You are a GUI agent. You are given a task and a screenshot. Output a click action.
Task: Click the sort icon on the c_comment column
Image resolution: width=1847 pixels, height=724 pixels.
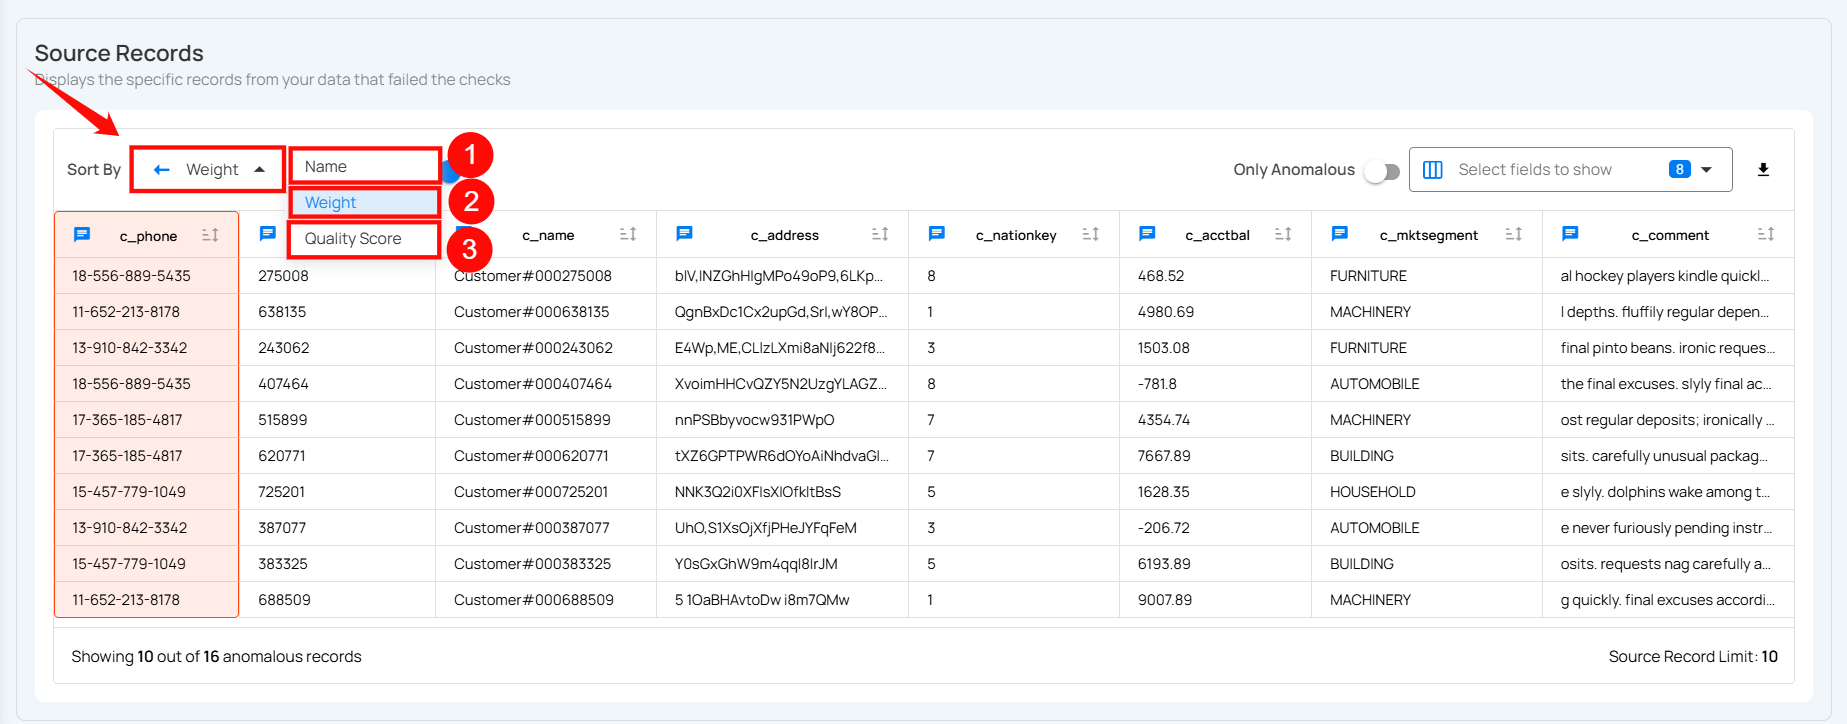click(1766, 234)
